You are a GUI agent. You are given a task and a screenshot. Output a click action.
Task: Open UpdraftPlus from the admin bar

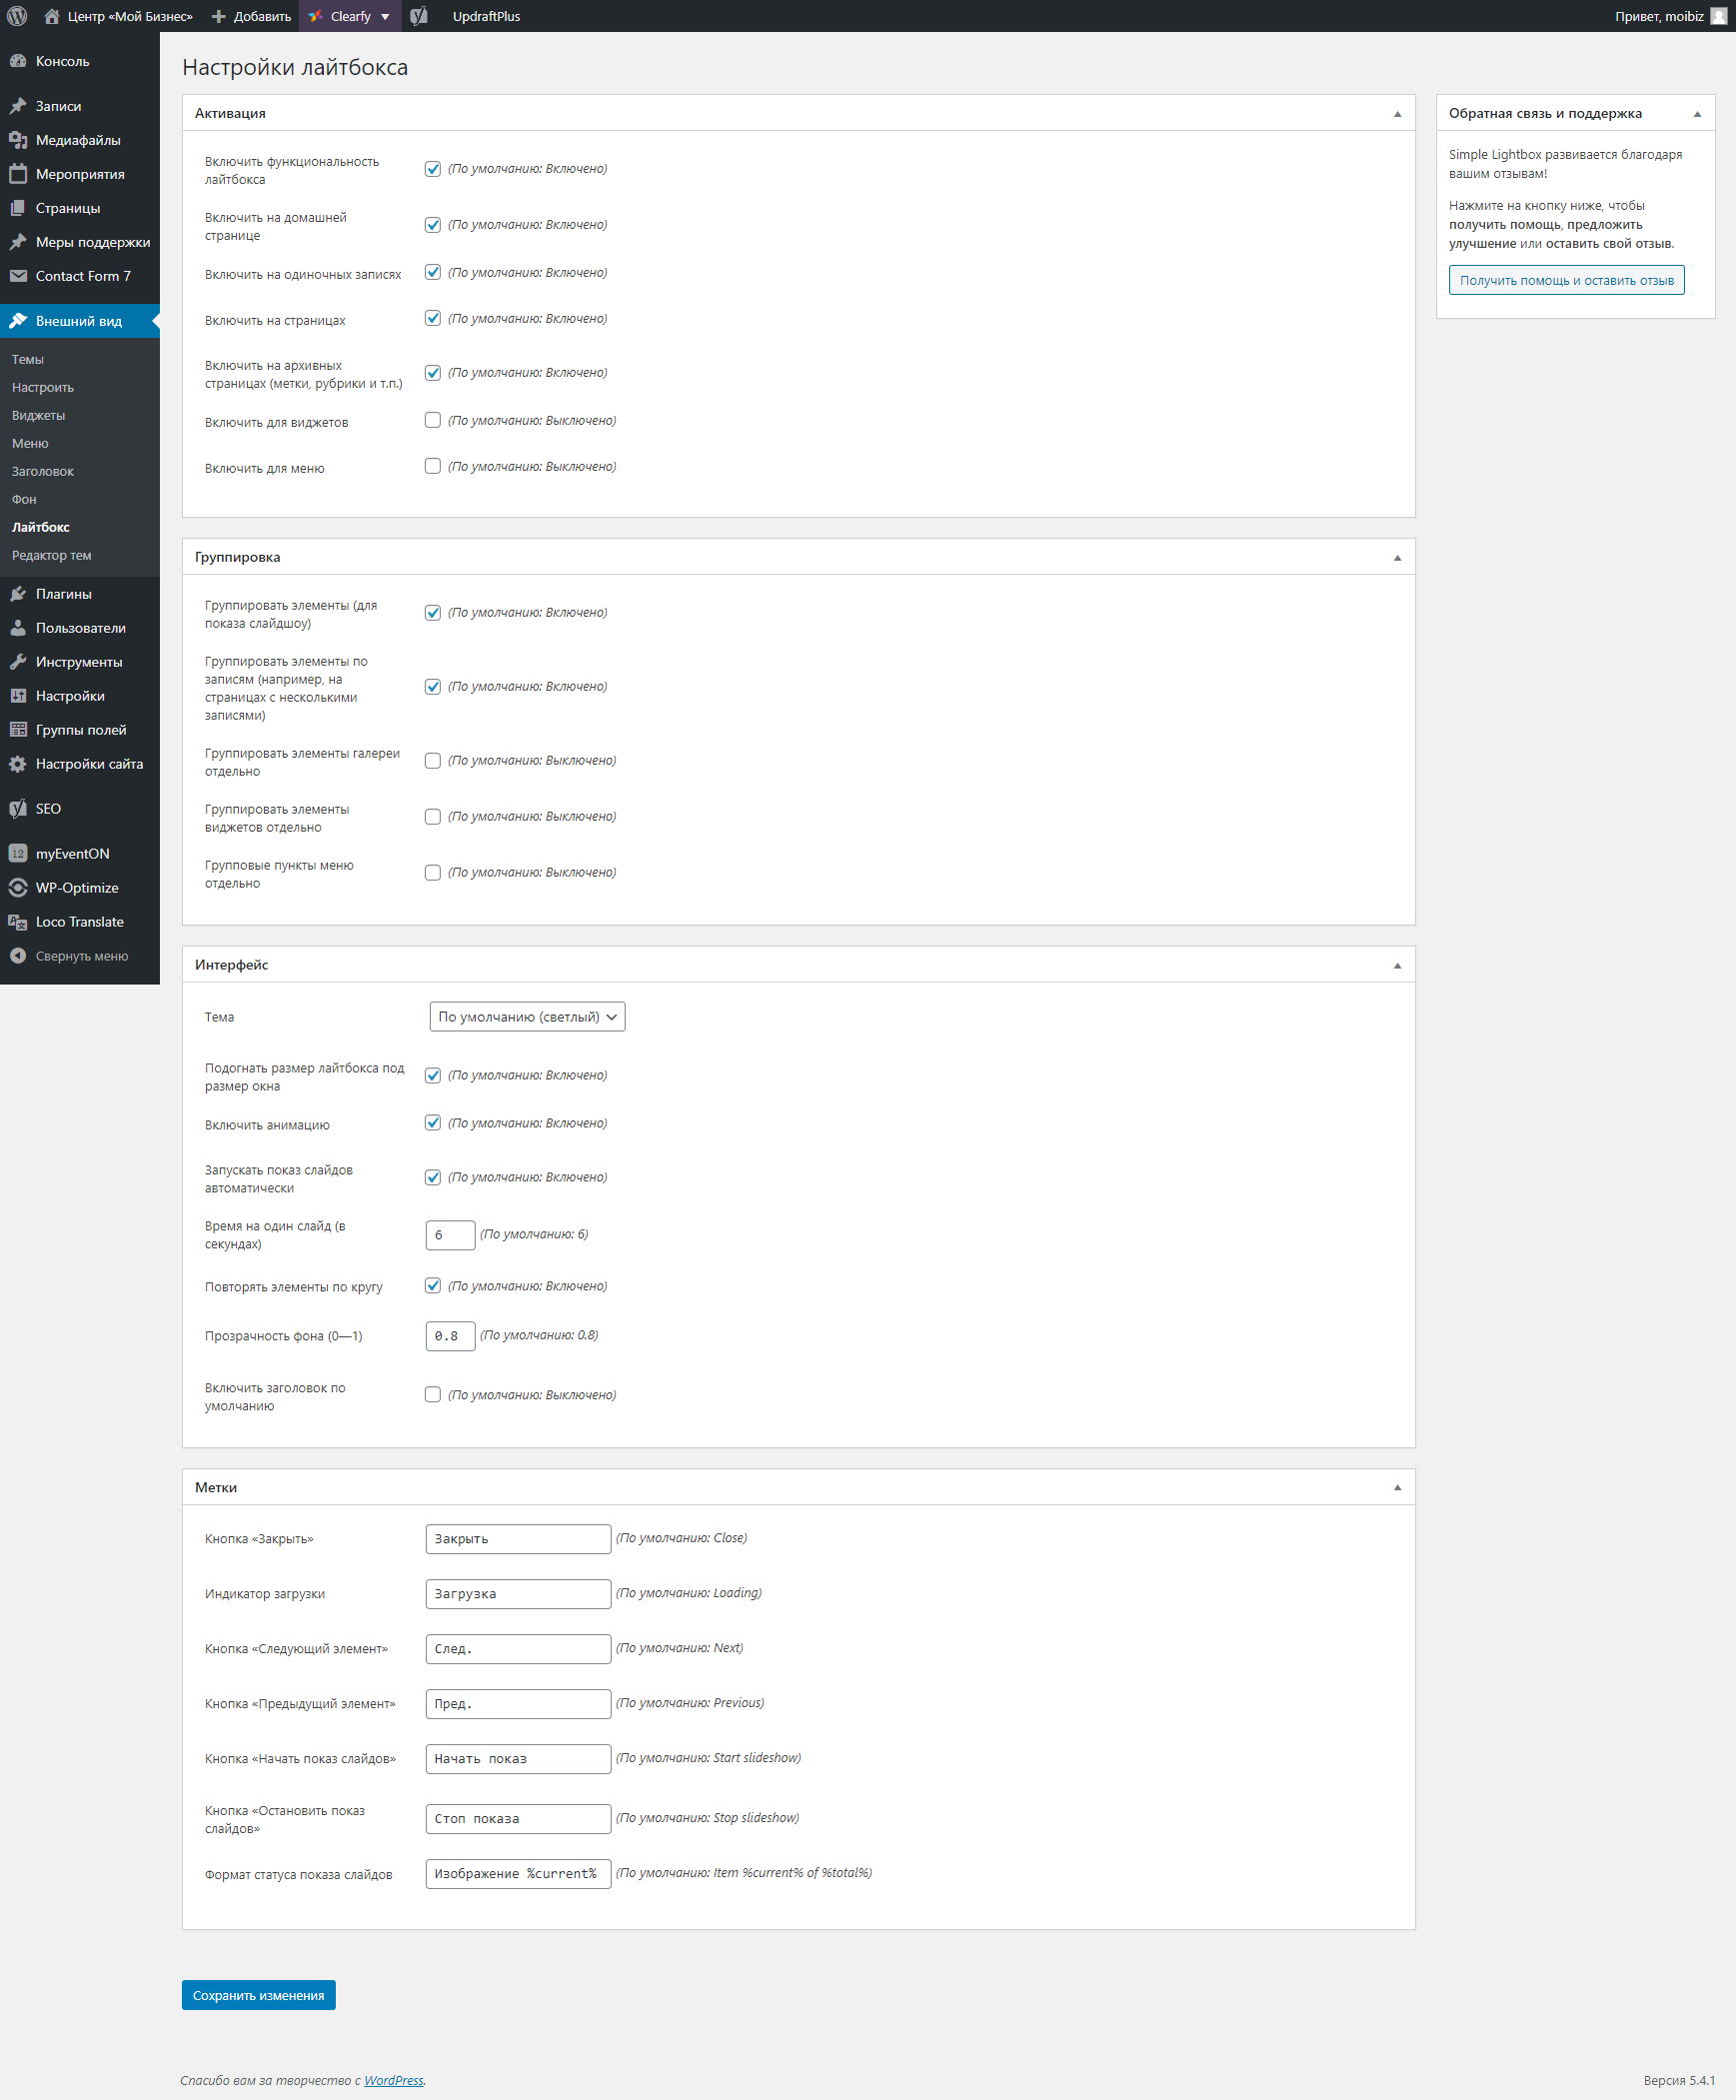point(485,16)
